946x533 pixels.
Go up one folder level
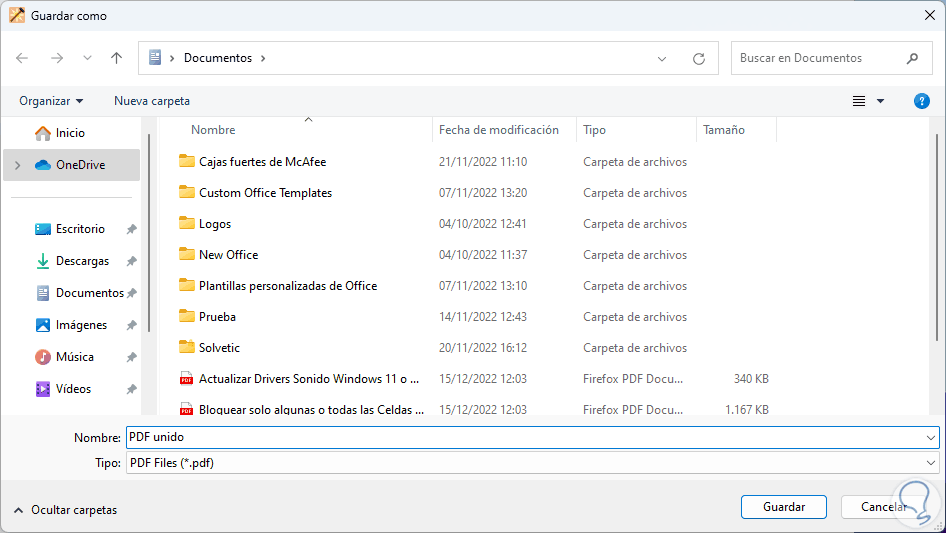pyautogui.click(x=116, y=58)
